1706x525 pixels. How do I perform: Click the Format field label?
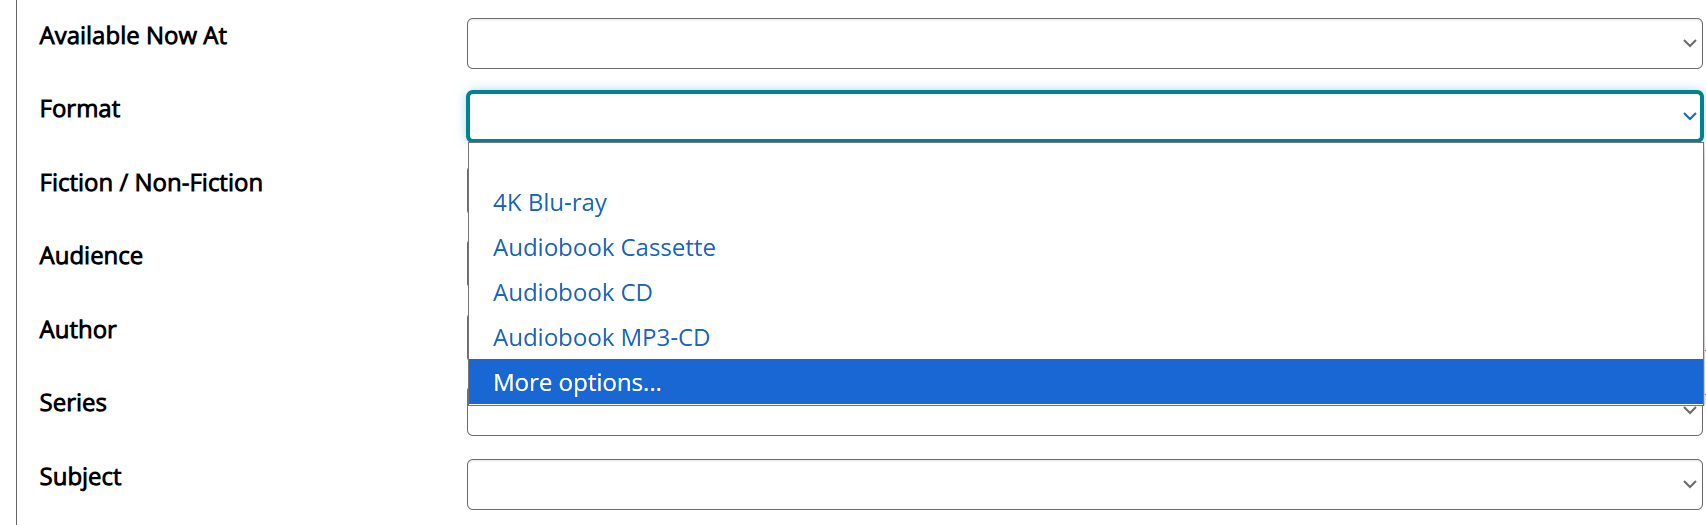click(x=80, y=109)
